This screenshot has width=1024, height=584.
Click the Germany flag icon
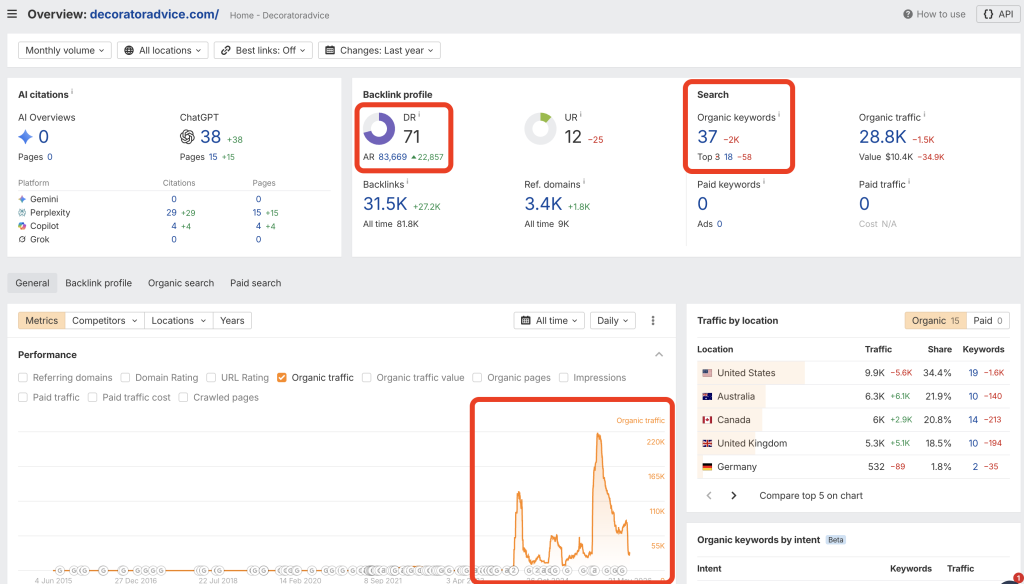[707, 467]
